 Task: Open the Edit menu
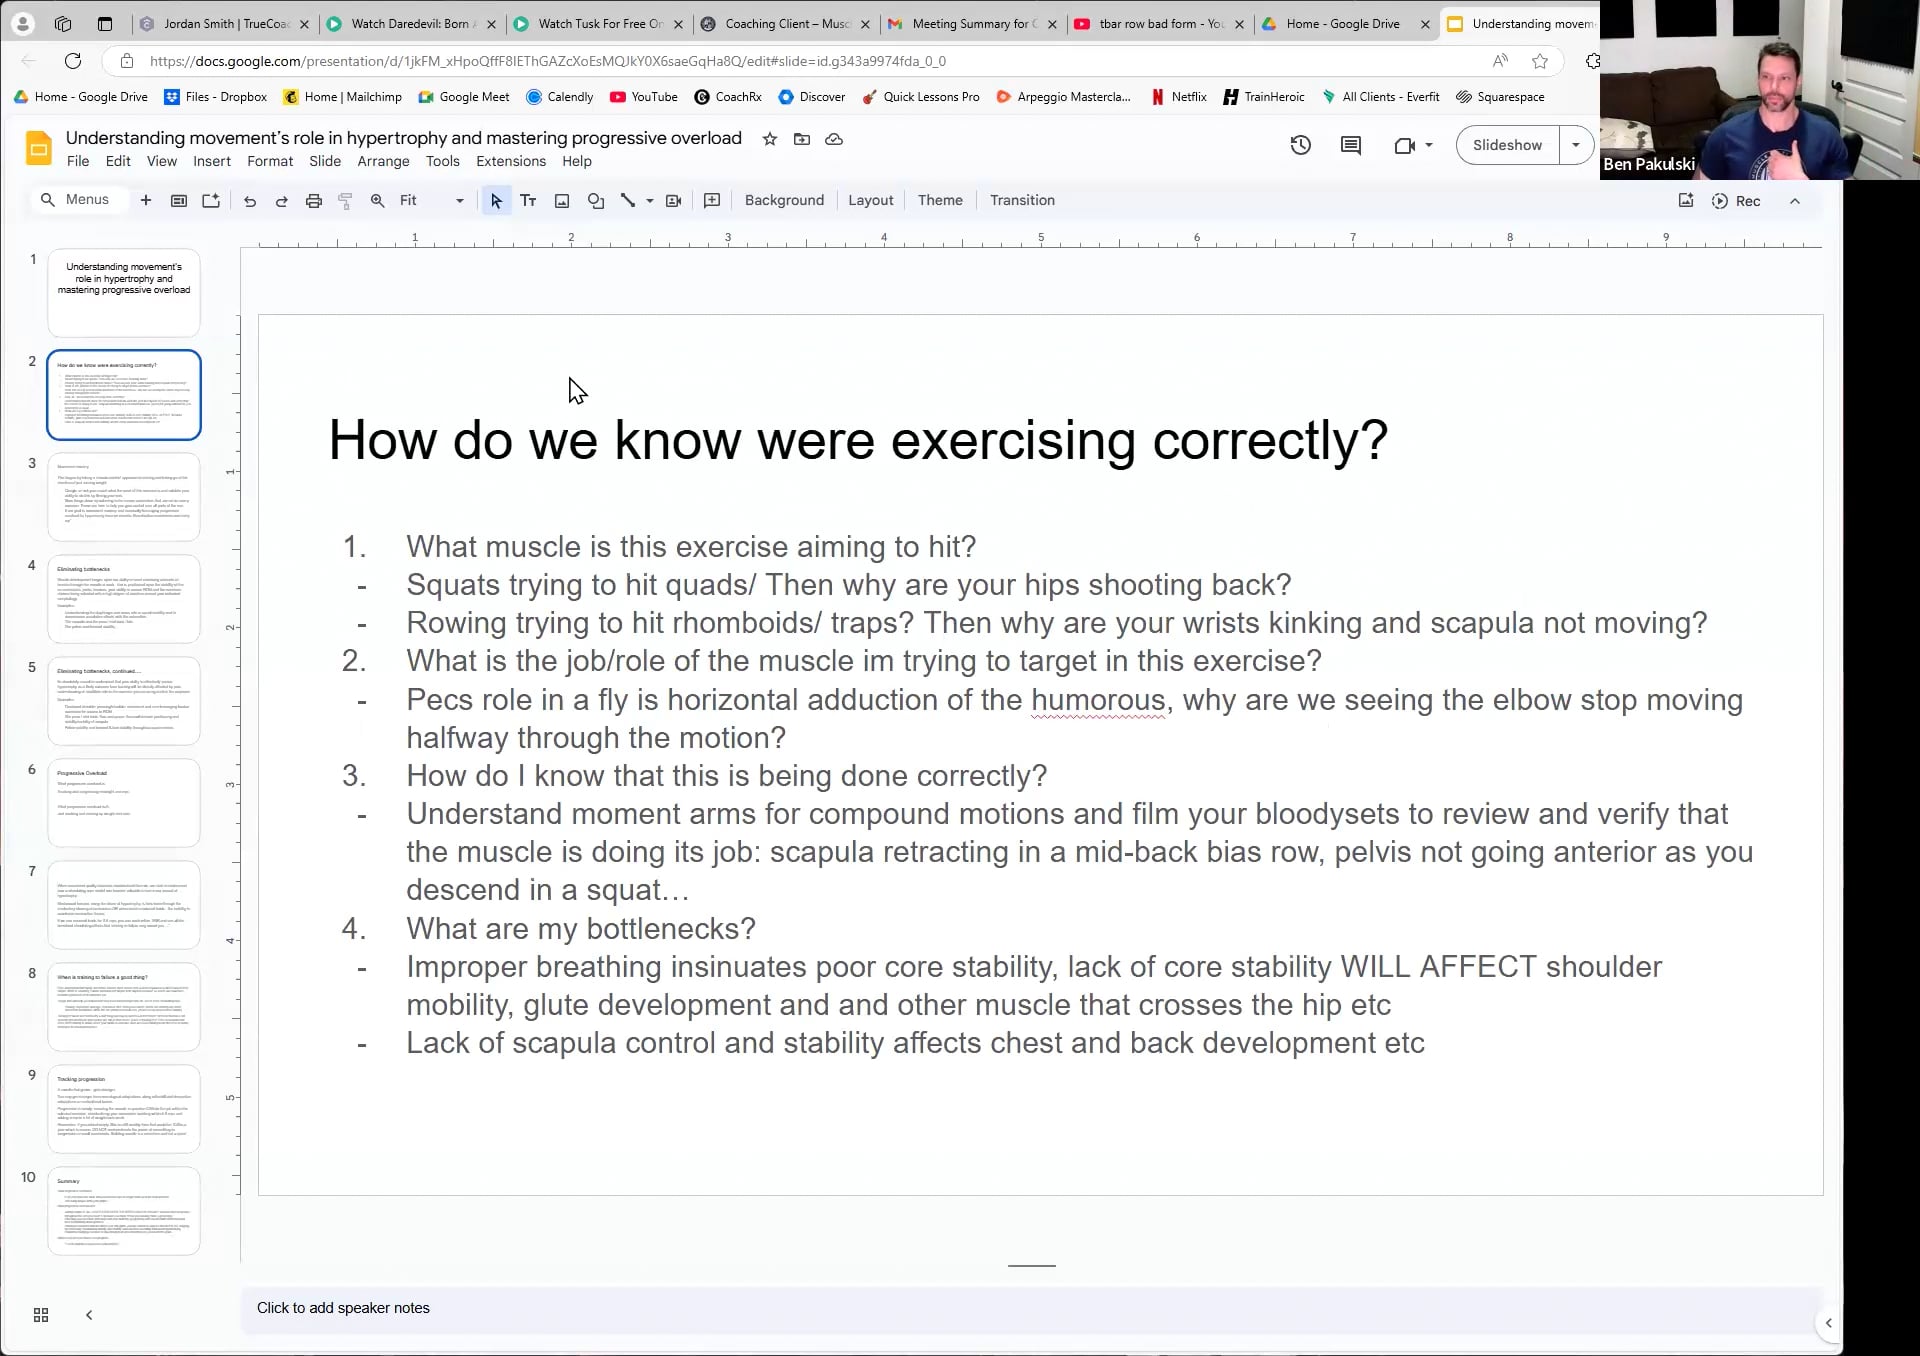pos(118,161)
